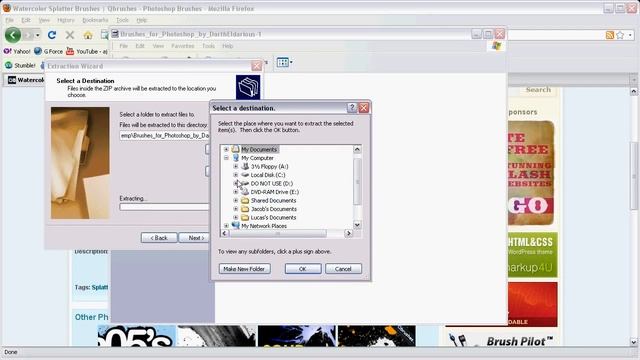Expand the 3½ Floppy (A:) node
This screenshot has width=640, height=360.
tap(236, 167)
